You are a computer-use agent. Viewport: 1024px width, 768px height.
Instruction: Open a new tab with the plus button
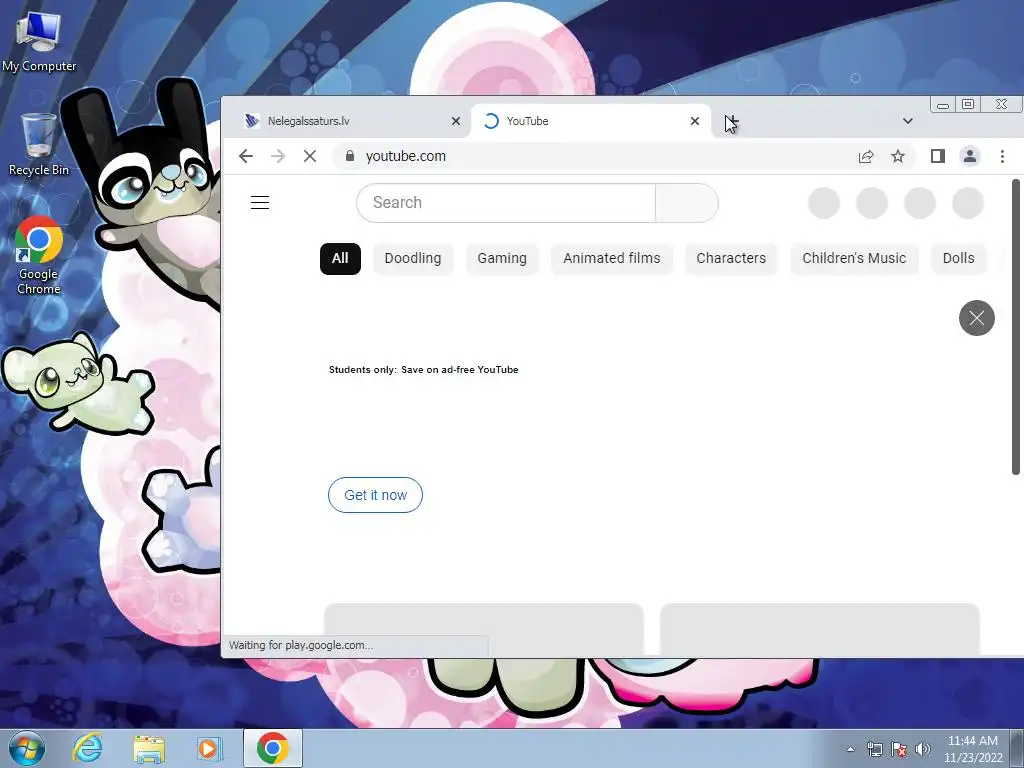coord(731,121)
